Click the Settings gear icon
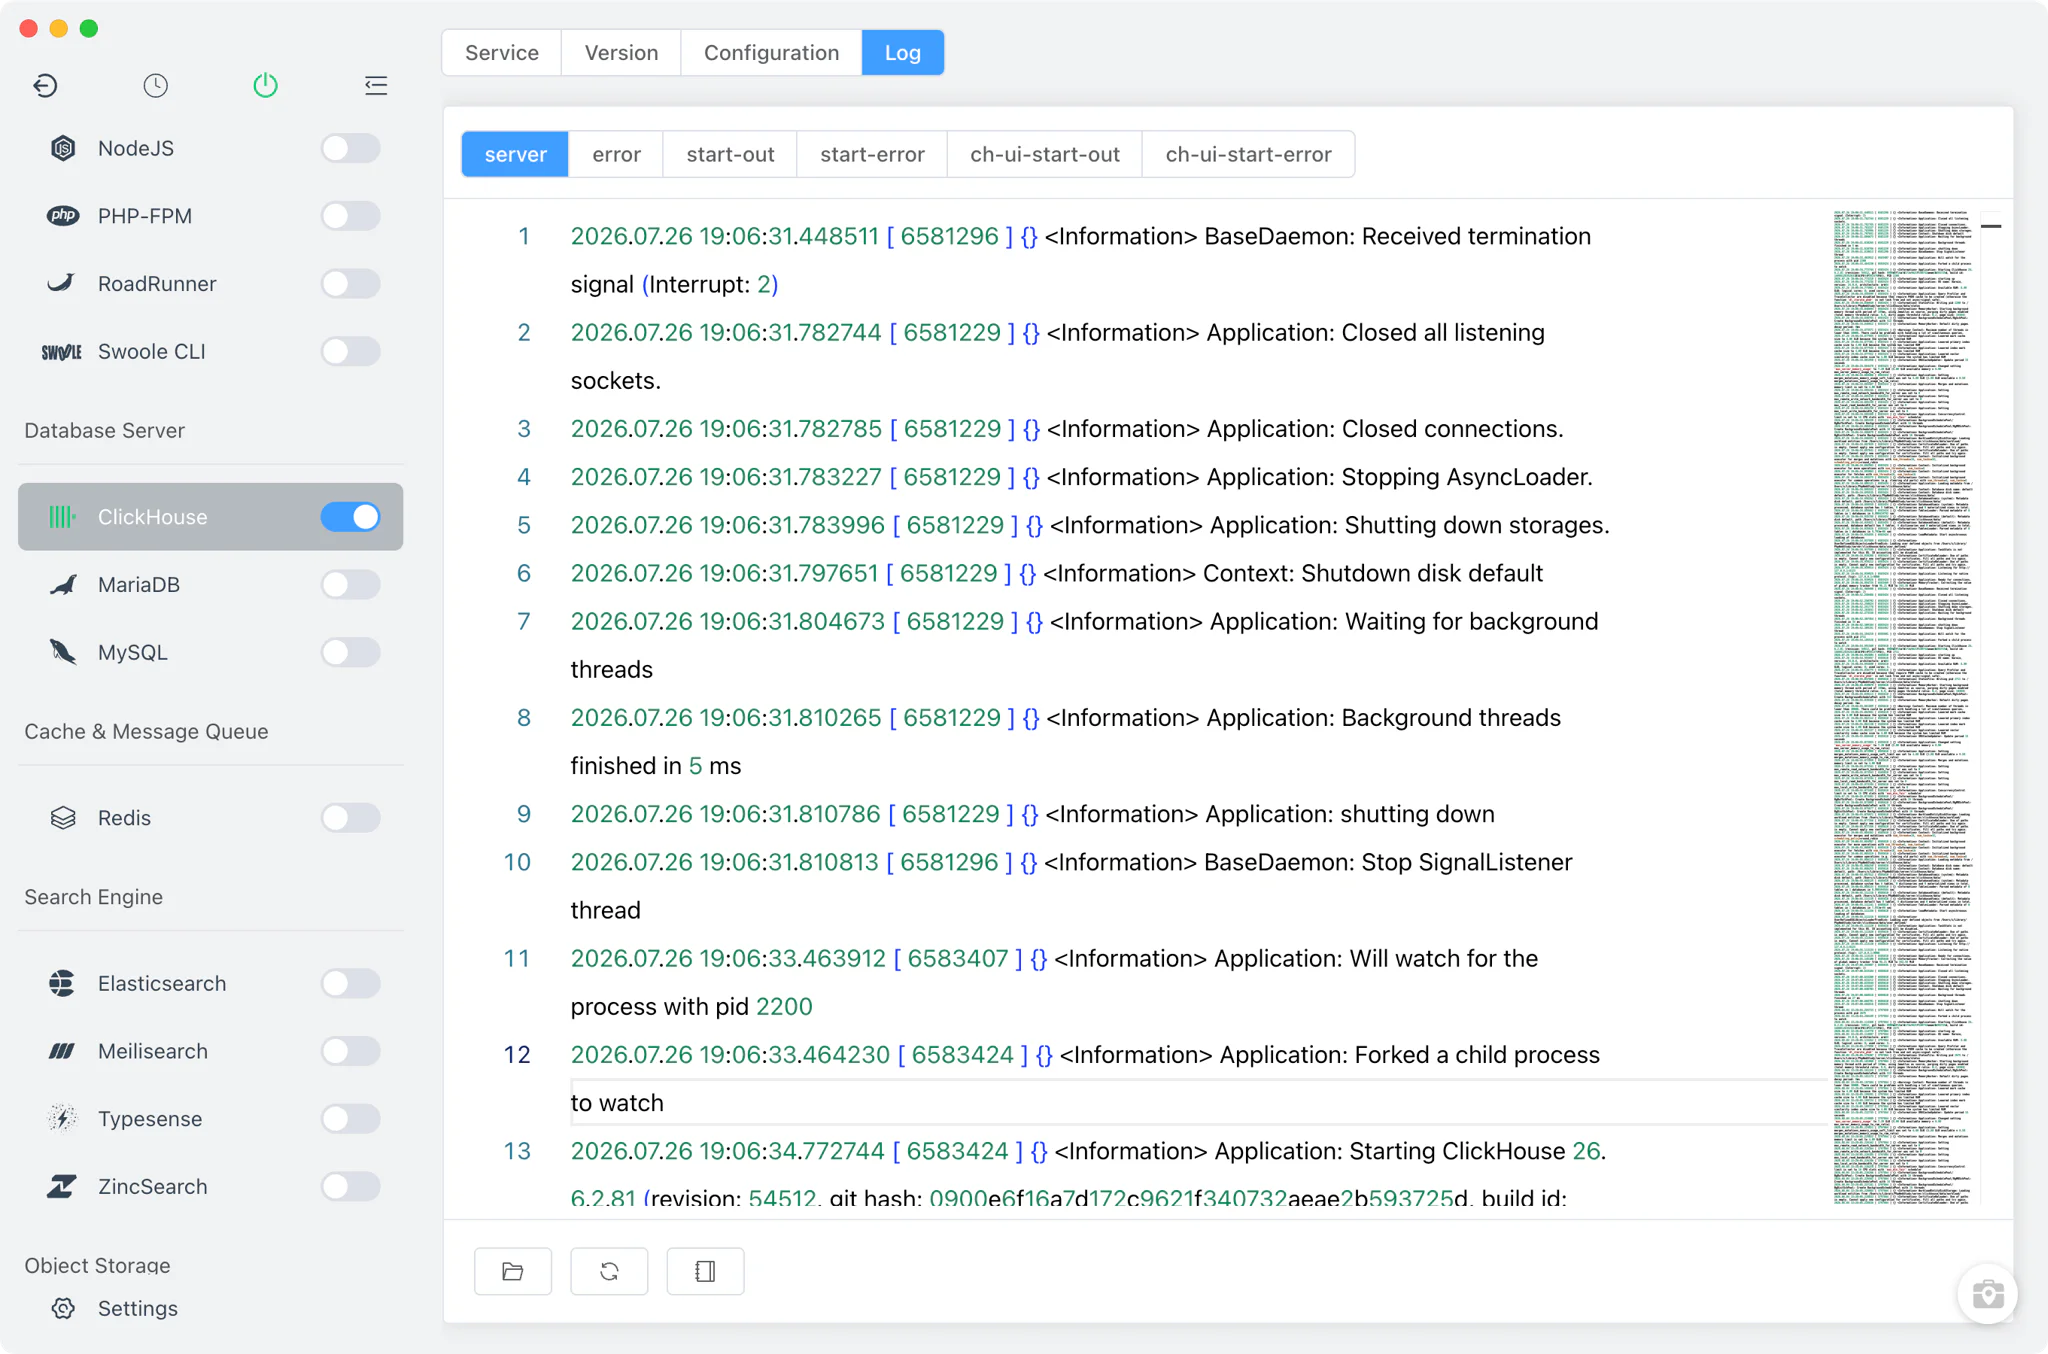 63,1308
